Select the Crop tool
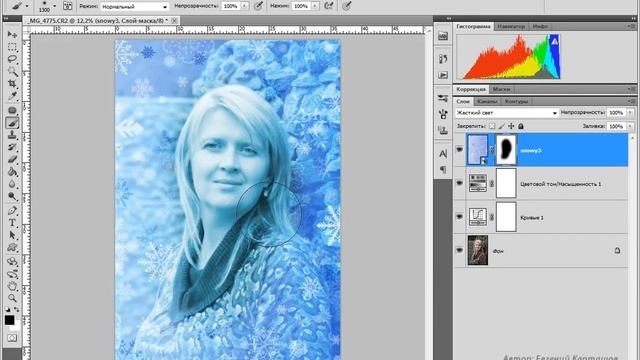640x360 pixels. tap(12, 84)
